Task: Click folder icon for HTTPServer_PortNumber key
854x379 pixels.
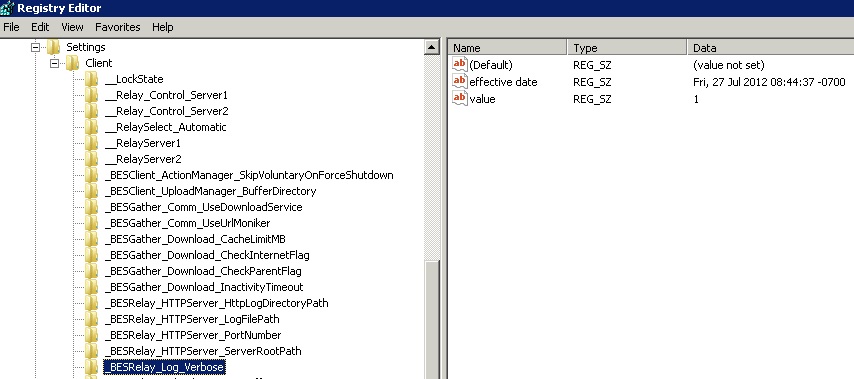Action: [x=92, y=335]
